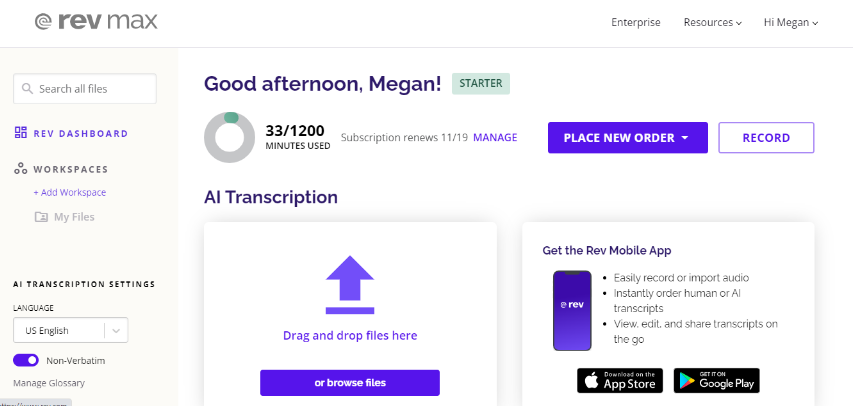Image resolution: width=853 pixels, height=406 pixels.
Task: Click the Get the Rev Mobile App heading
Action: pyautogui.click(x=607, y=250)
